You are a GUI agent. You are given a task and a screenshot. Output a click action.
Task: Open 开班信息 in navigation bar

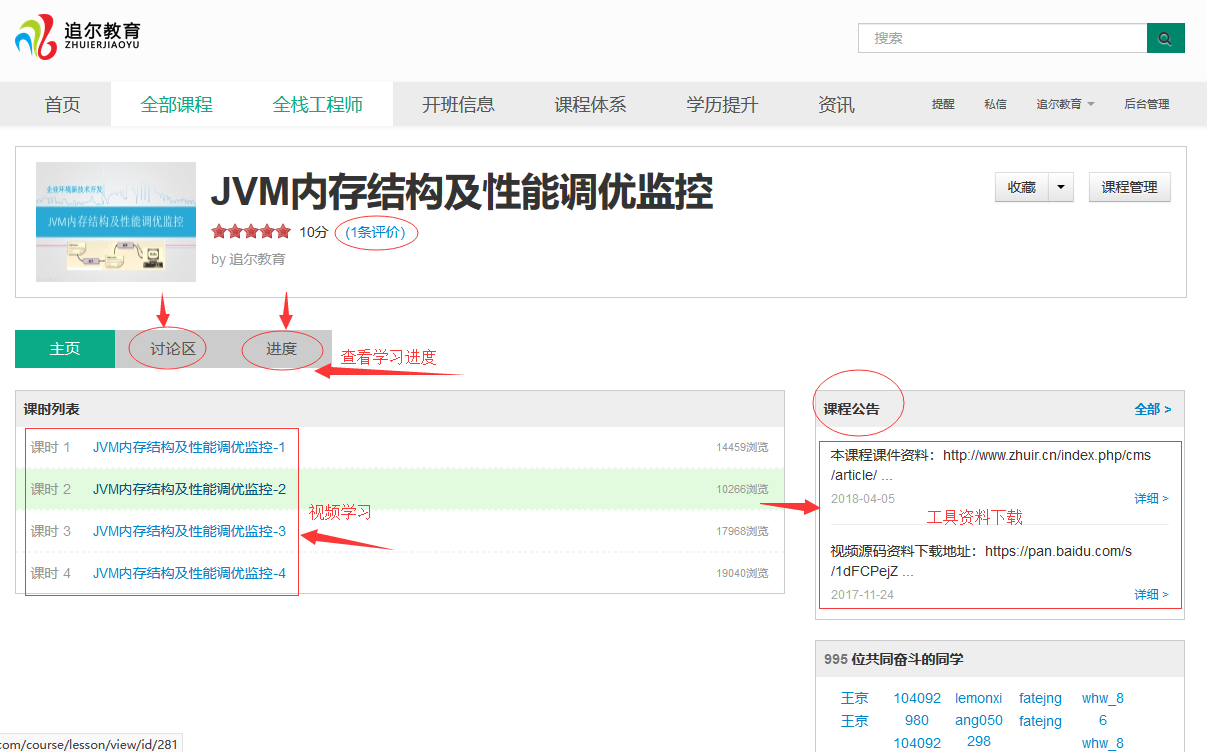[x=458, y=105]
